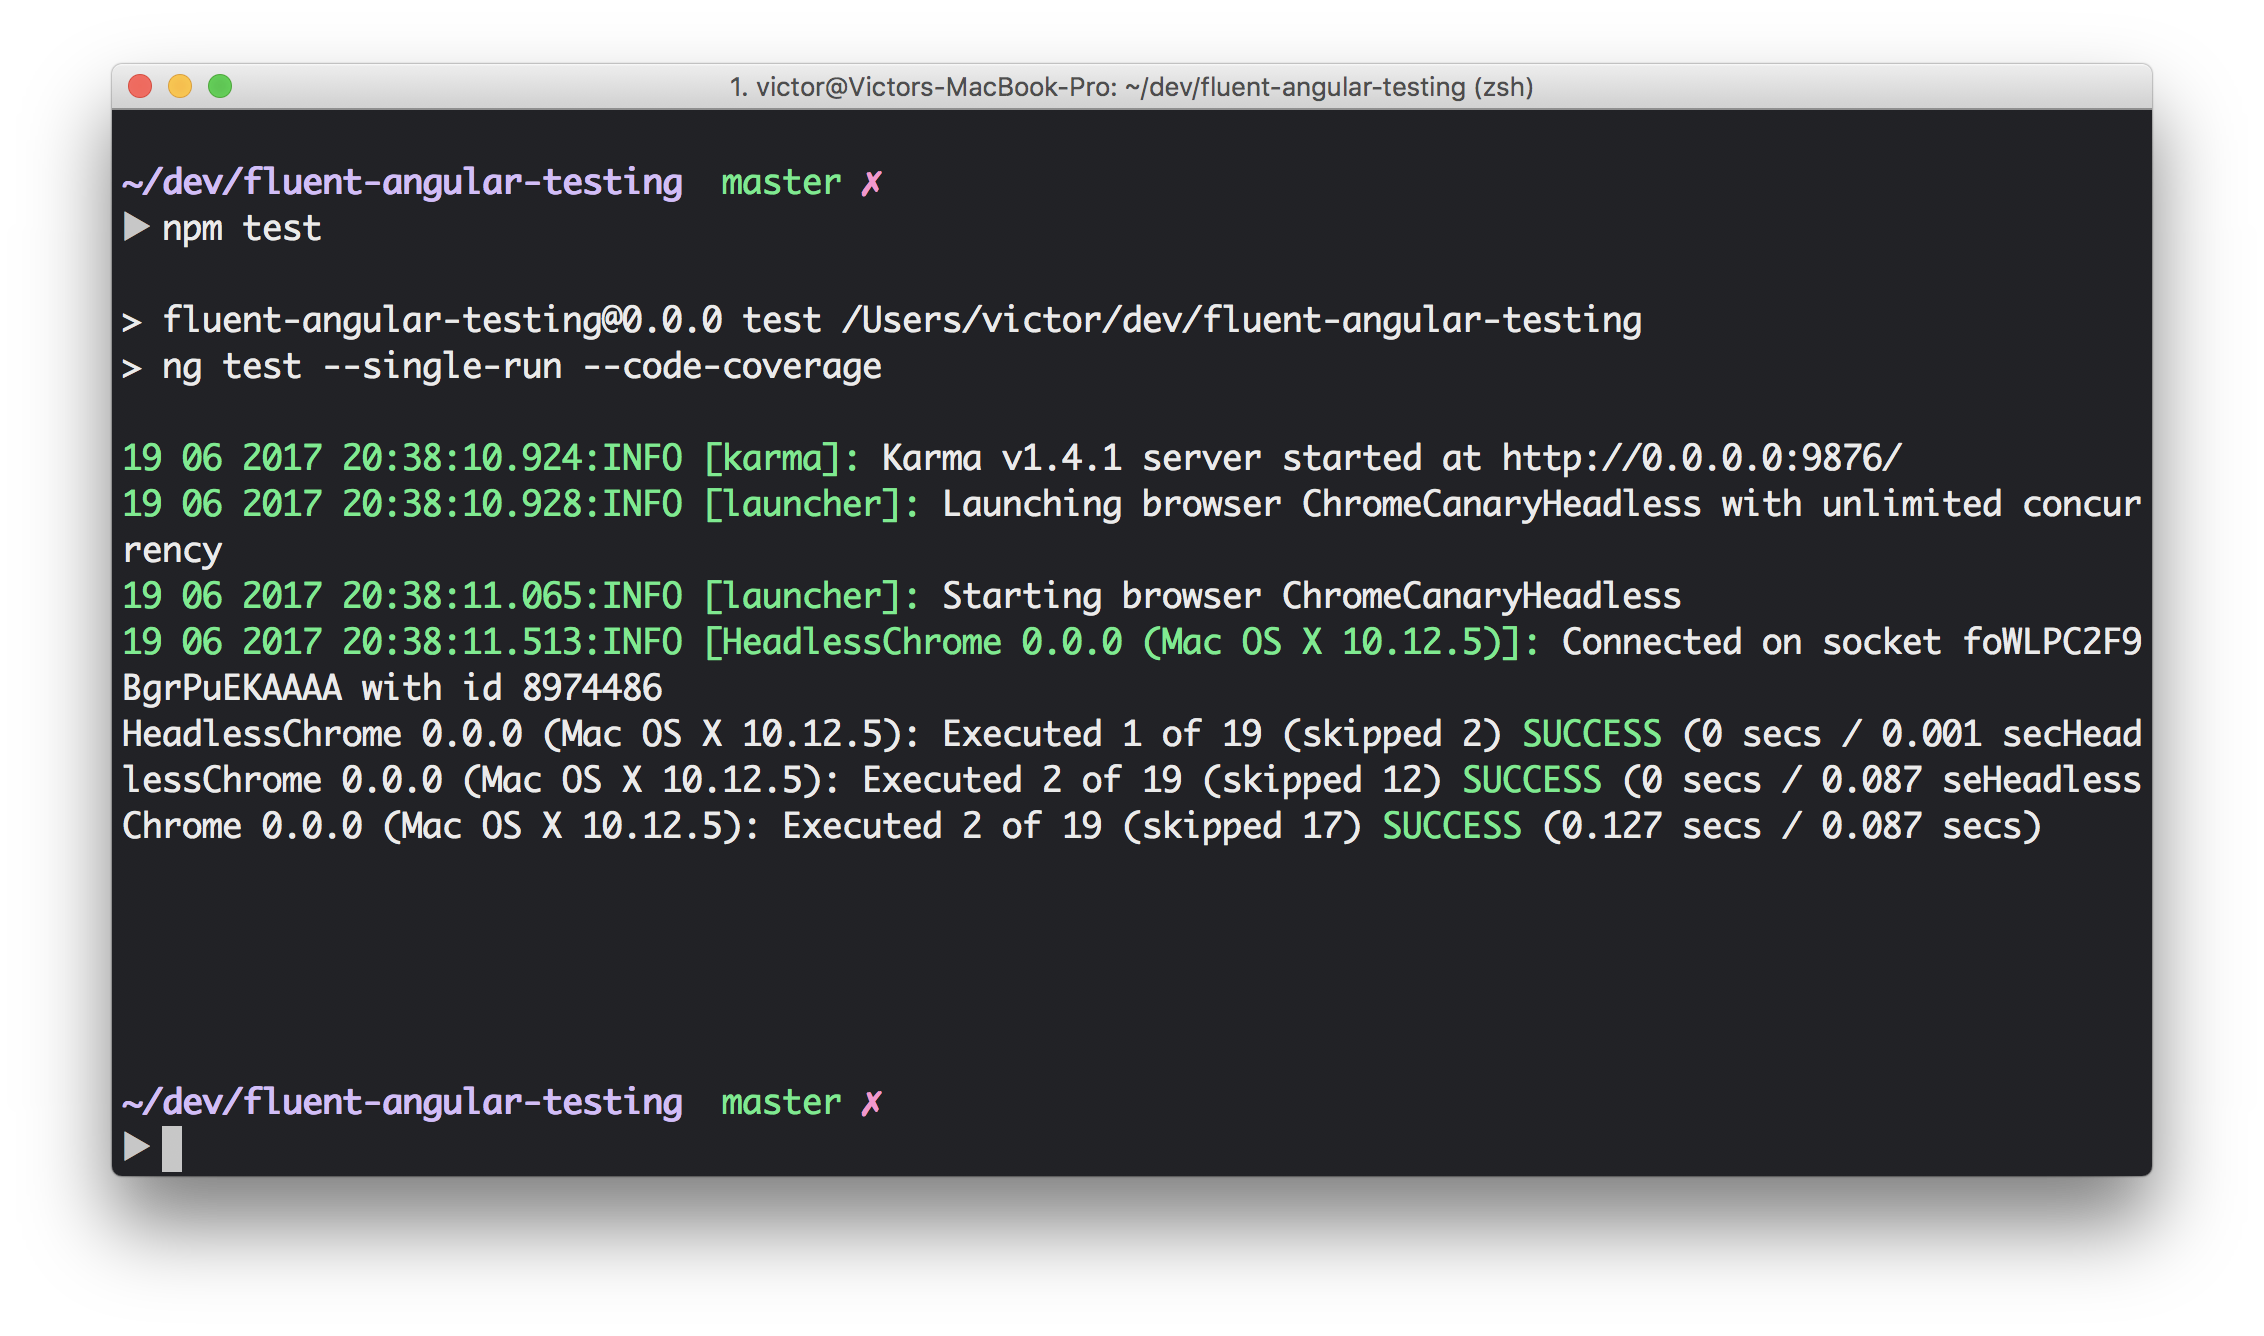Click the [karma]: log tag
This screenshot has height=1336, width=2264.
coord(781,458)
